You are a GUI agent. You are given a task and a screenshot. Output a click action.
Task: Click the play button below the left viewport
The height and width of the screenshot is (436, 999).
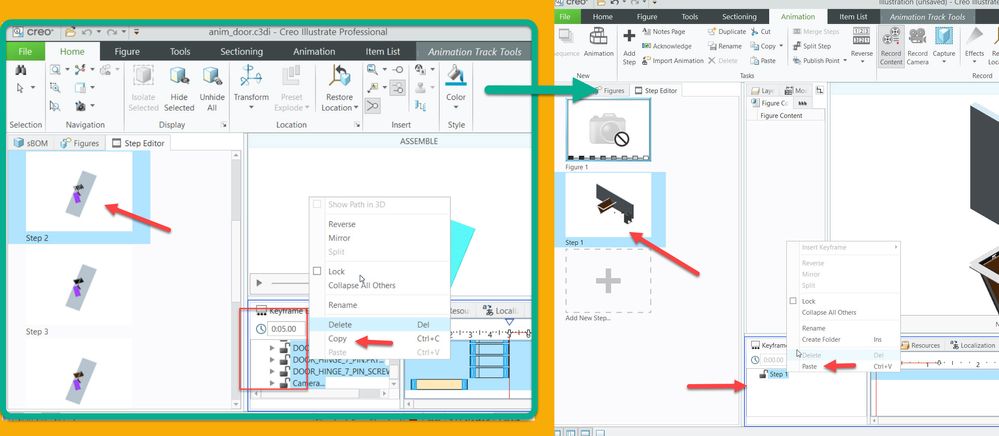pyautogui.click(x=259, y=282)
